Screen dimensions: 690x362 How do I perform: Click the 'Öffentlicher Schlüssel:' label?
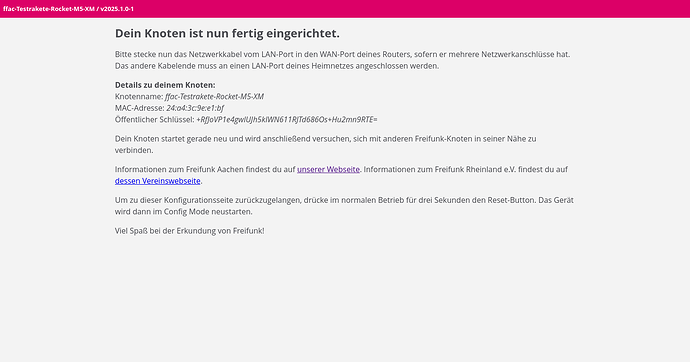(154, 120)
